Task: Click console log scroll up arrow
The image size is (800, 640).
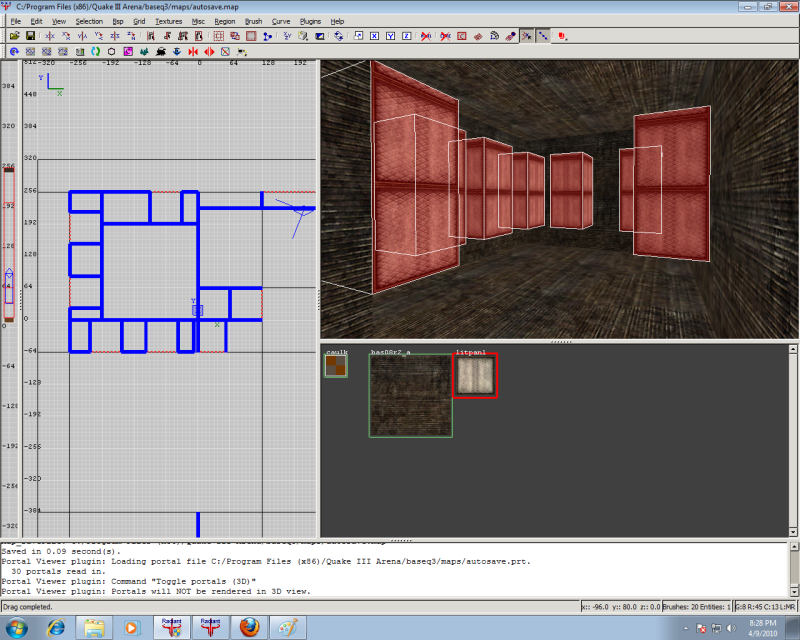Action: click(794, 546)
